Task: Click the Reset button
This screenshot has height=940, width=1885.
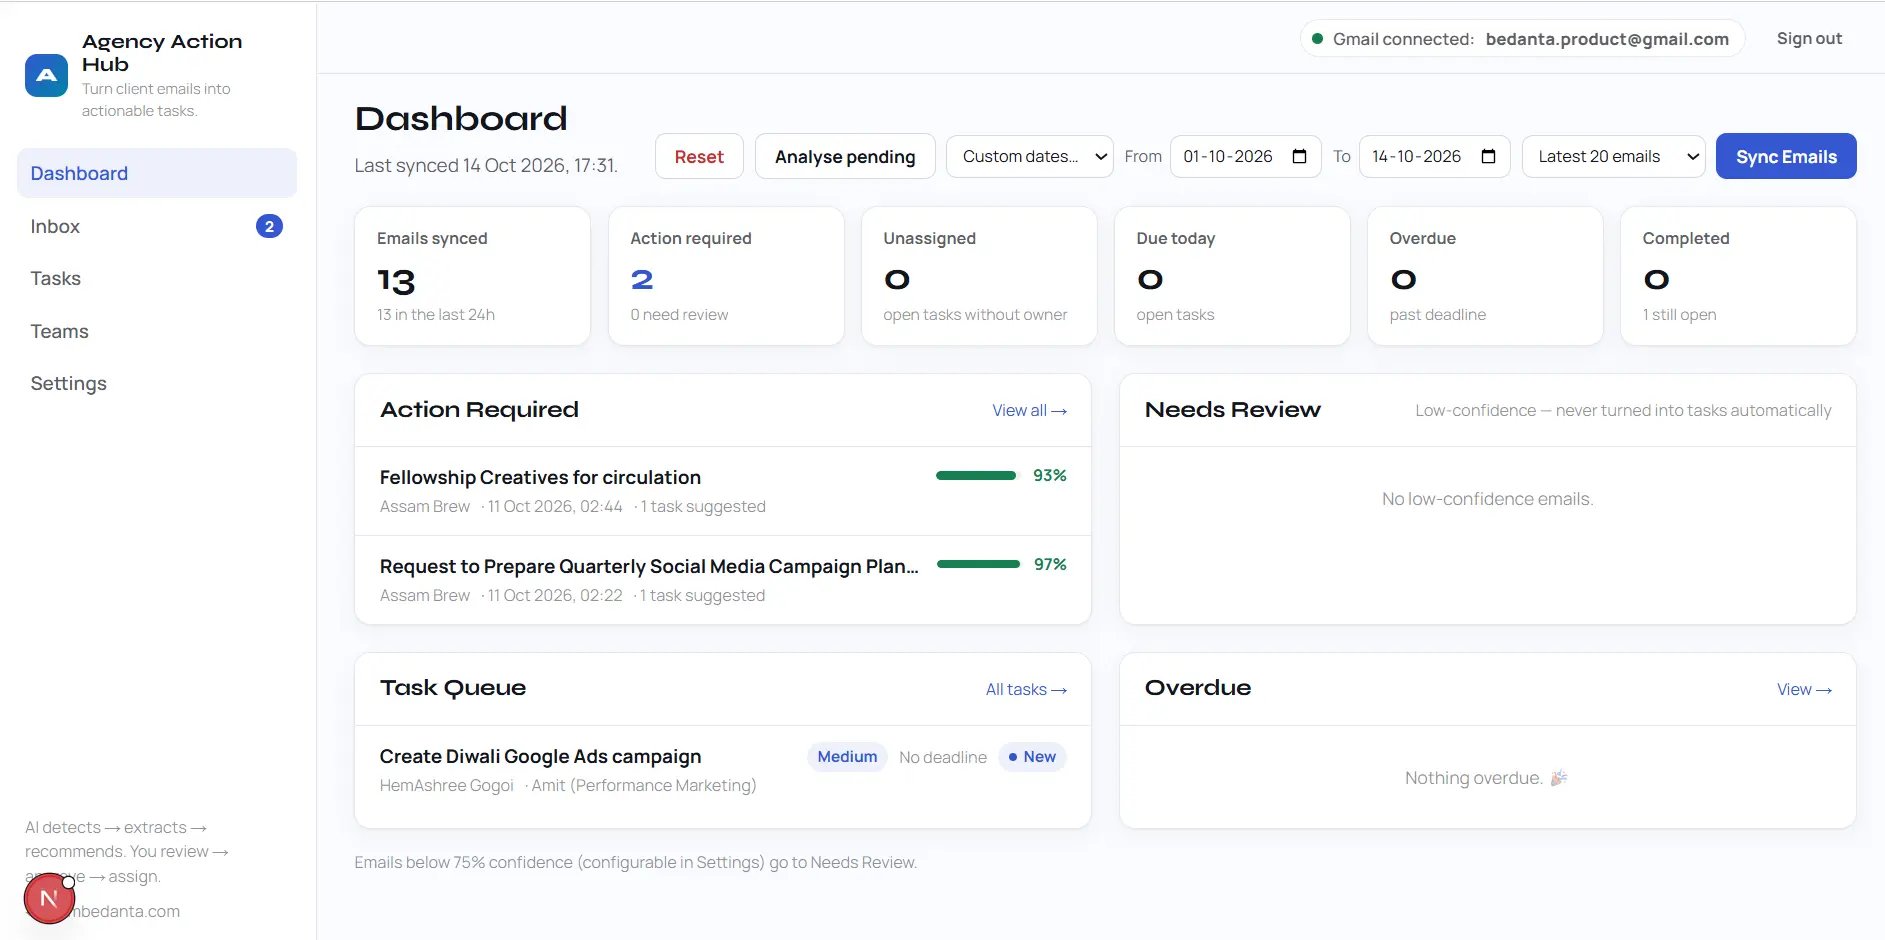Action: click(699, 156)
